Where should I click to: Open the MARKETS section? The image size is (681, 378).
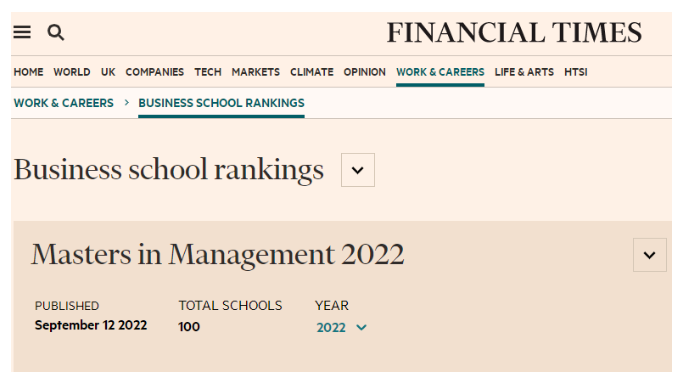(x=255, y=72)
